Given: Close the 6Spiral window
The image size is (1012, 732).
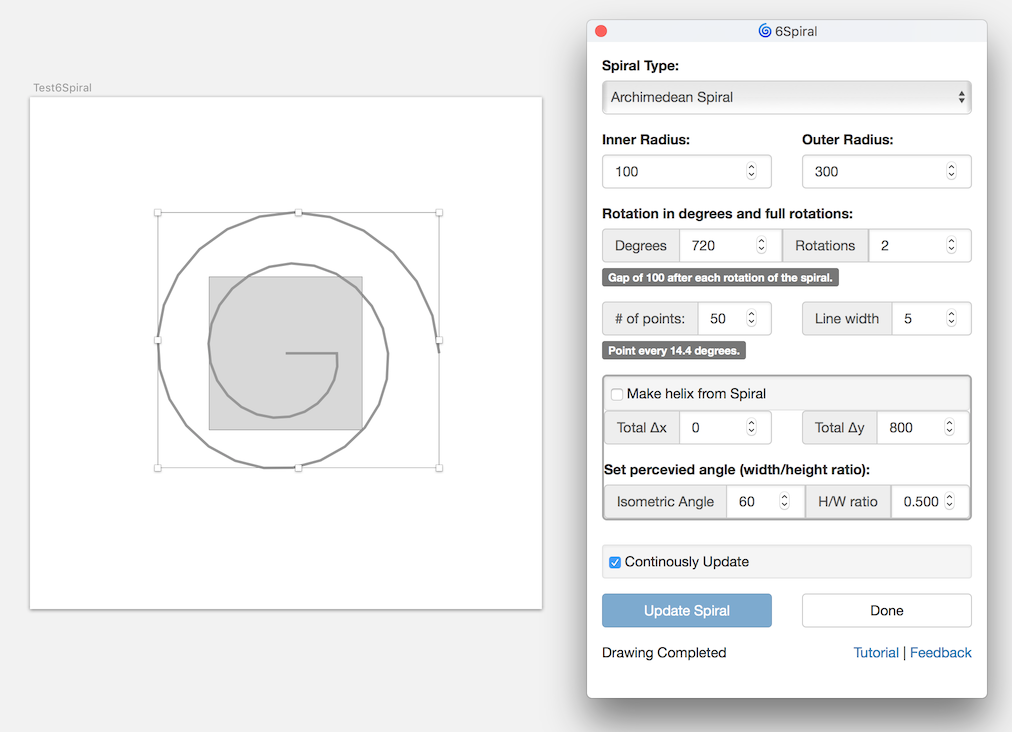Looking at the screenshot, I should (x=601, y=31).
